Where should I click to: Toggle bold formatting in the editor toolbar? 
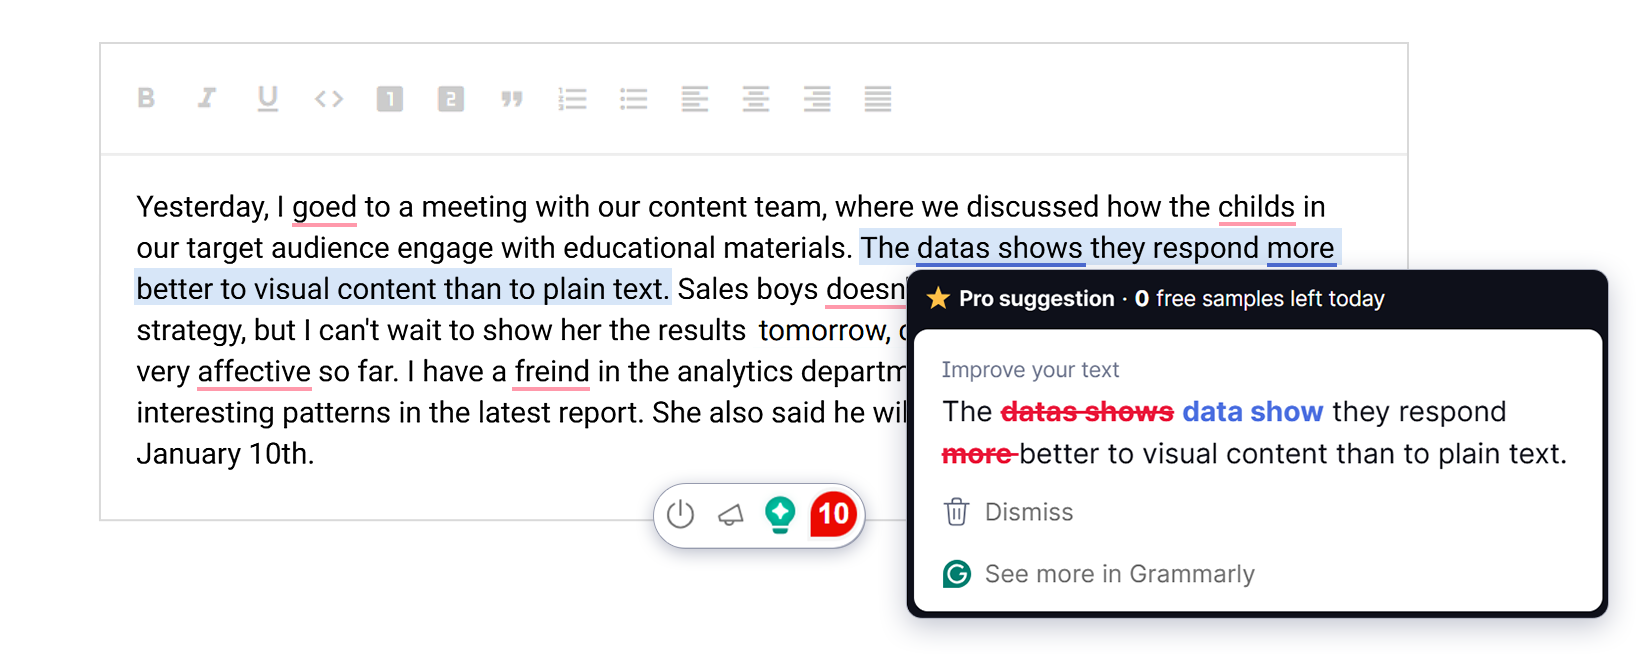(146, 98)
